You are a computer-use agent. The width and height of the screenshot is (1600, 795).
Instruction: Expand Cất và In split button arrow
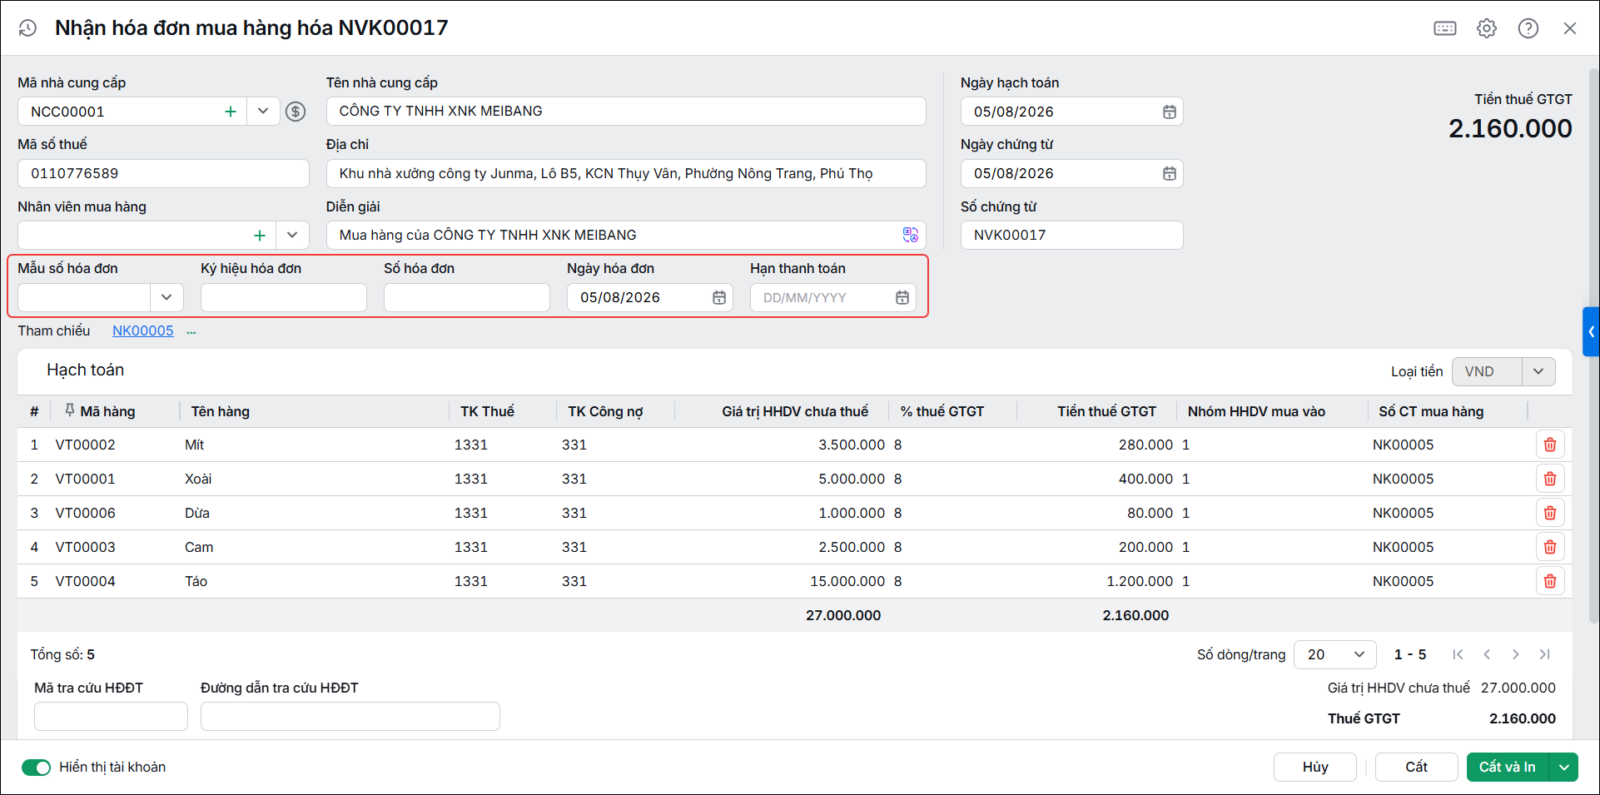tap(1563, 767)
